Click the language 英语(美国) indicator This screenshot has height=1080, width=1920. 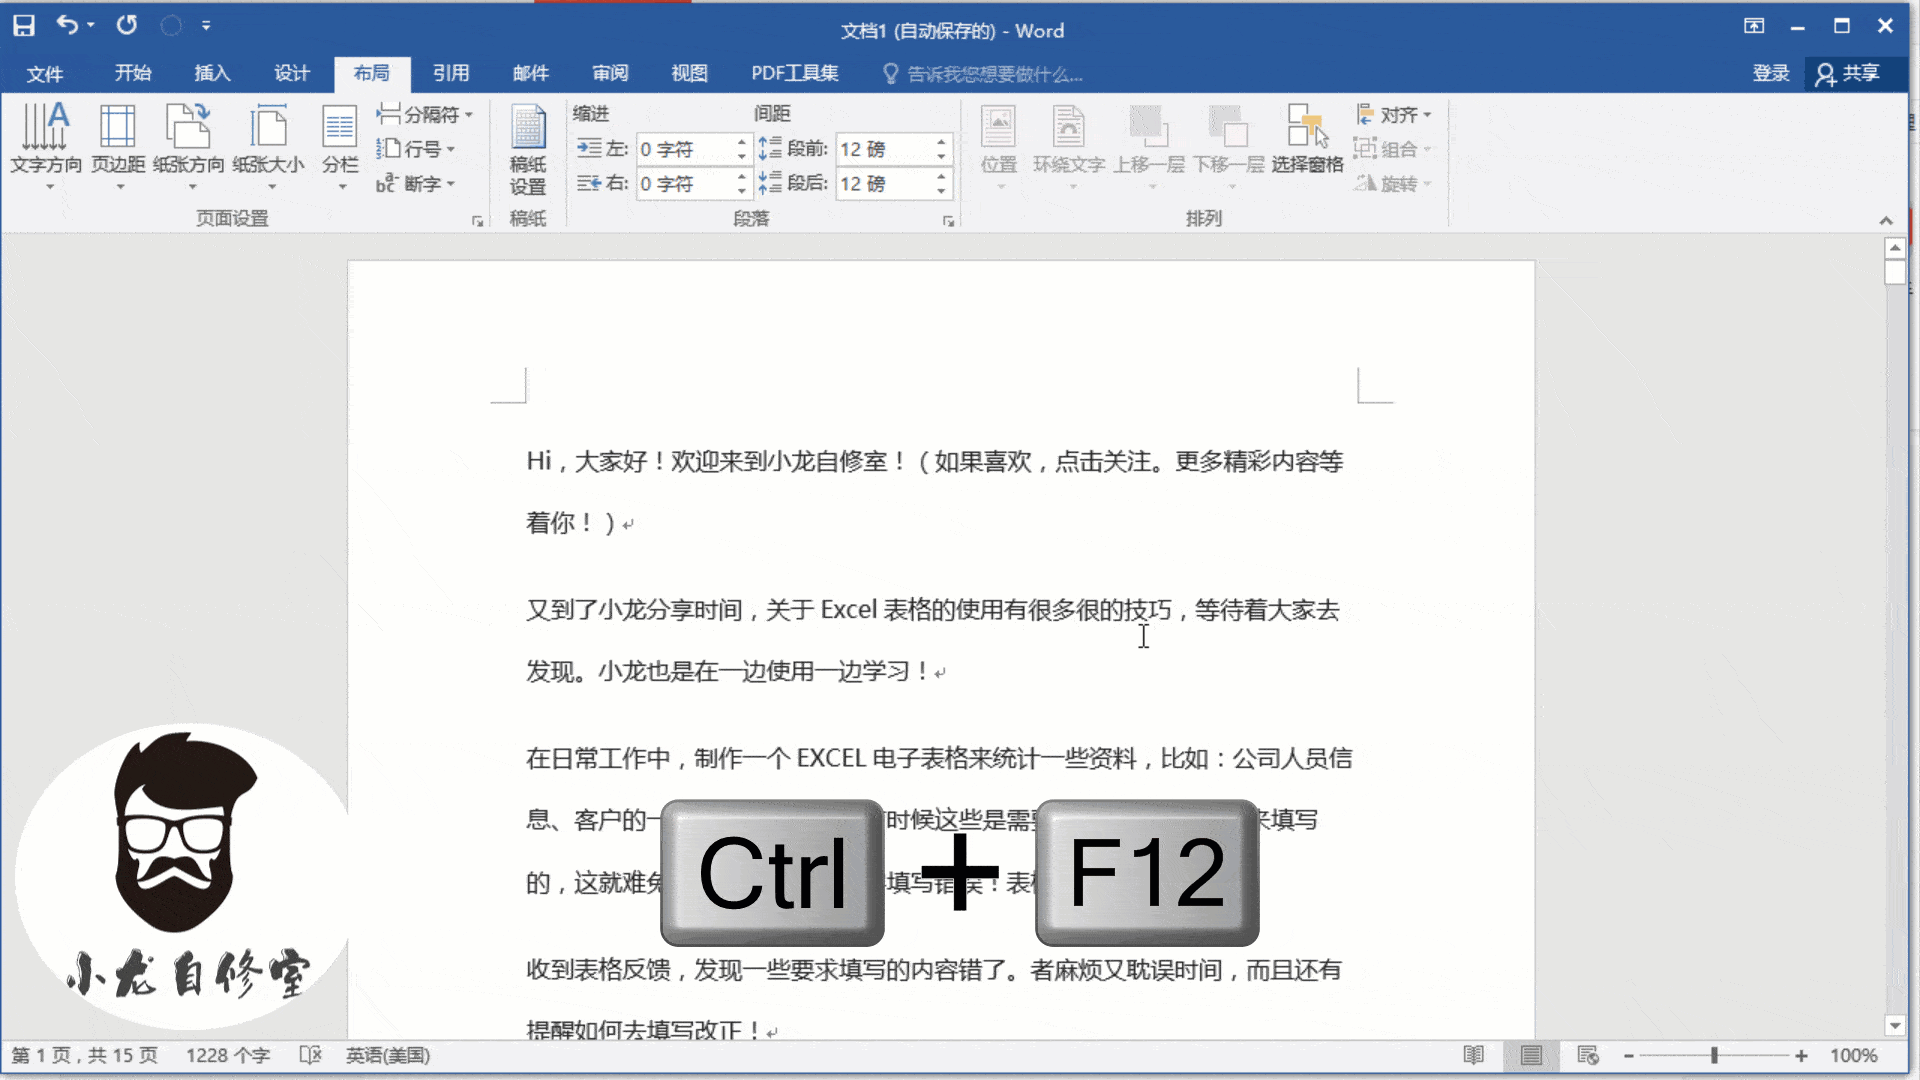(388, 1056)
